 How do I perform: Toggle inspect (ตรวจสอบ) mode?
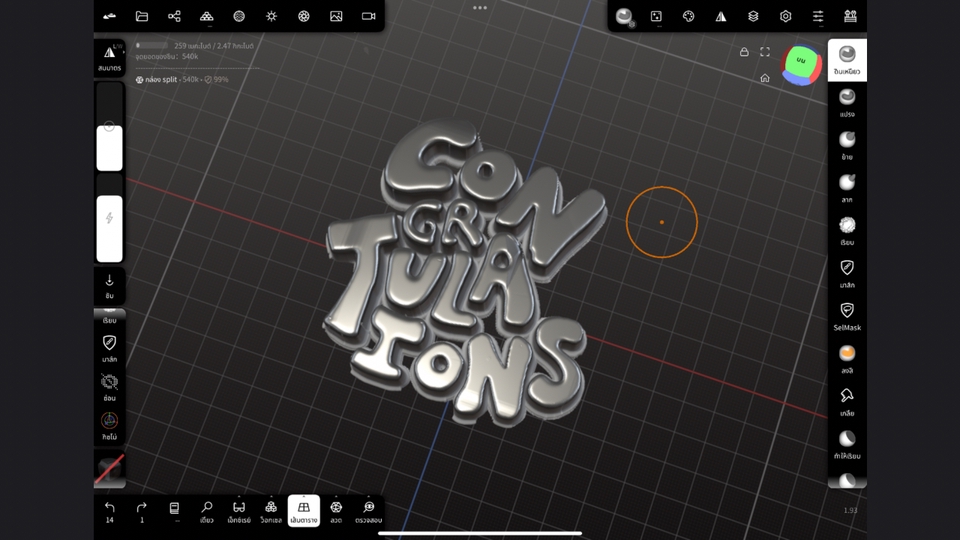click(x=369, y=511)
